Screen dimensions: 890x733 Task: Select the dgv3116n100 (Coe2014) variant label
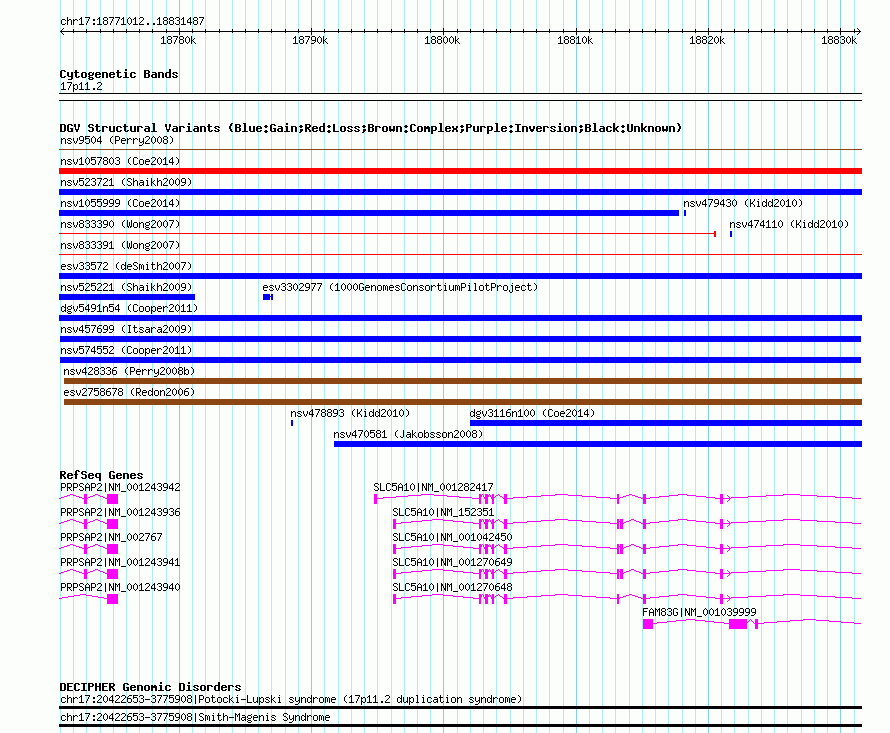(x=532, y=413)
